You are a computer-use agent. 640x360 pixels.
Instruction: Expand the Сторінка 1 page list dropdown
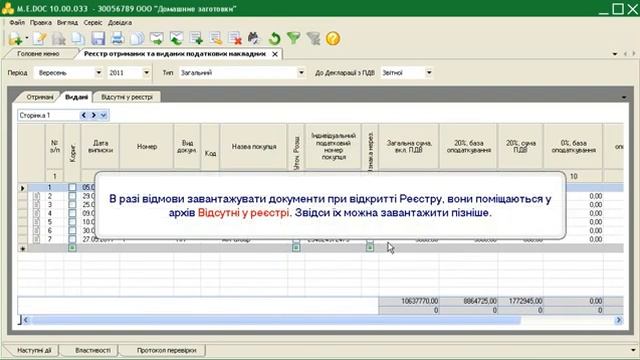104,116
